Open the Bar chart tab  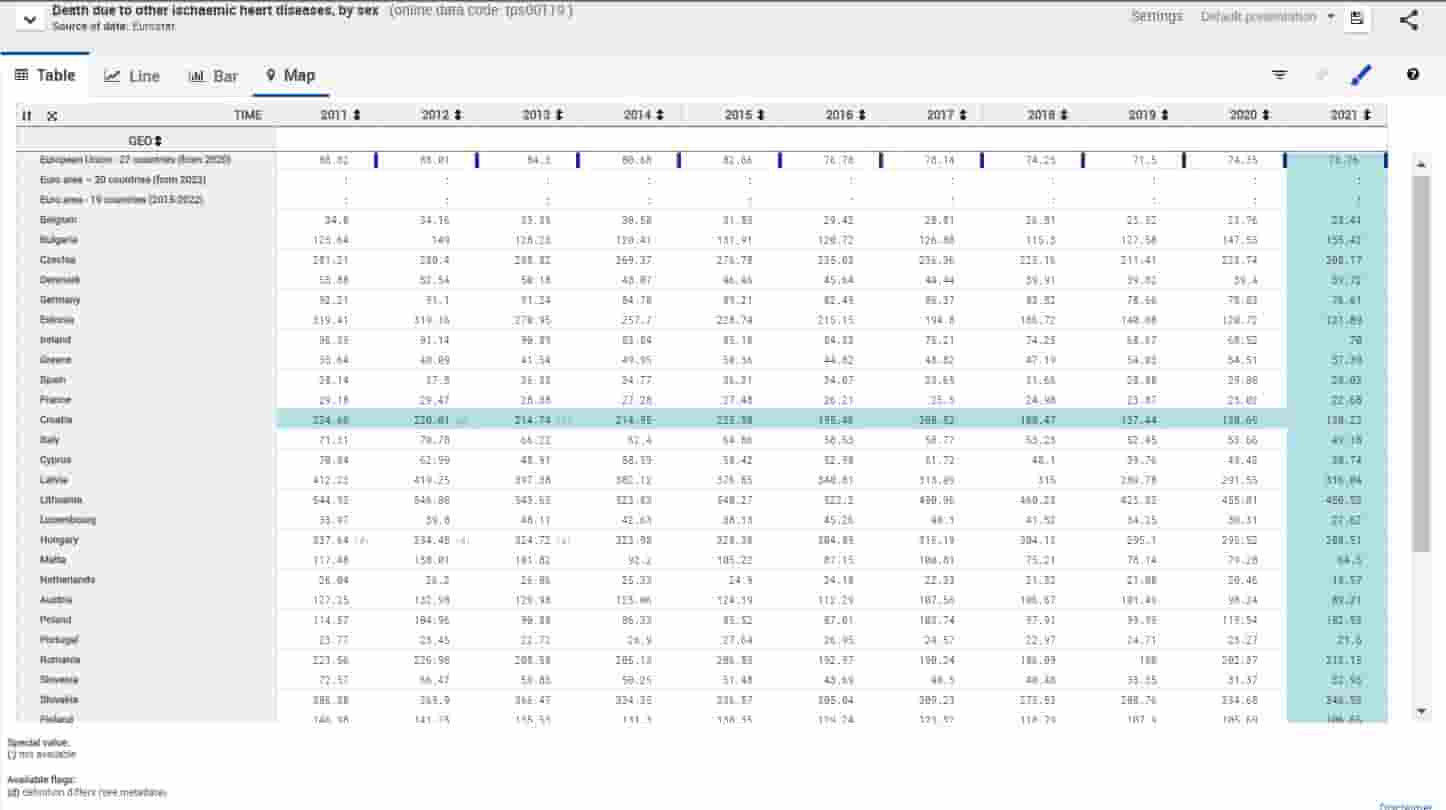pyautogui.click(x=213, y=76)
